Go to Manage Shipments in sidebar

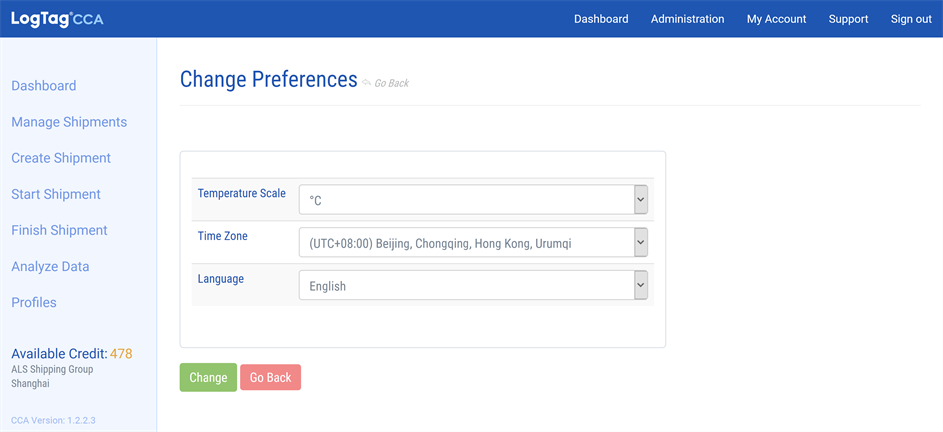(x=69, y=122)
